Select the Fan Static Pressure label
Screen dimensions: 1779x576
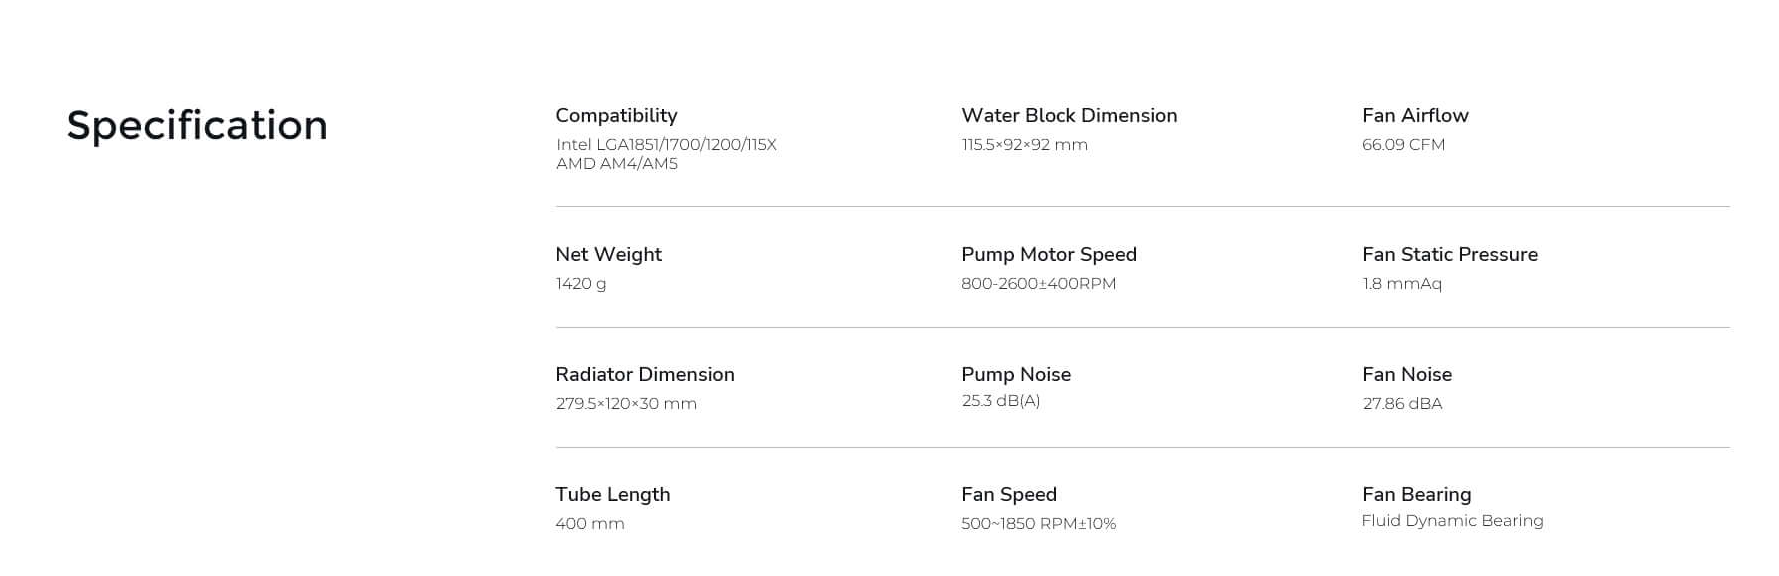tap(1450, 254)
